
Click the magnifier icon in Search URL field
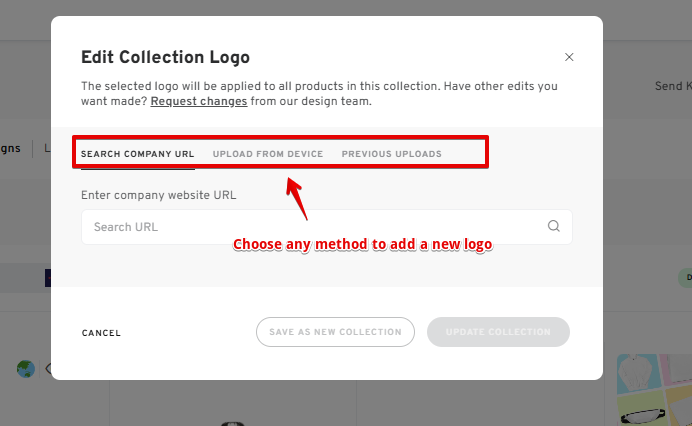coord(553,226)
